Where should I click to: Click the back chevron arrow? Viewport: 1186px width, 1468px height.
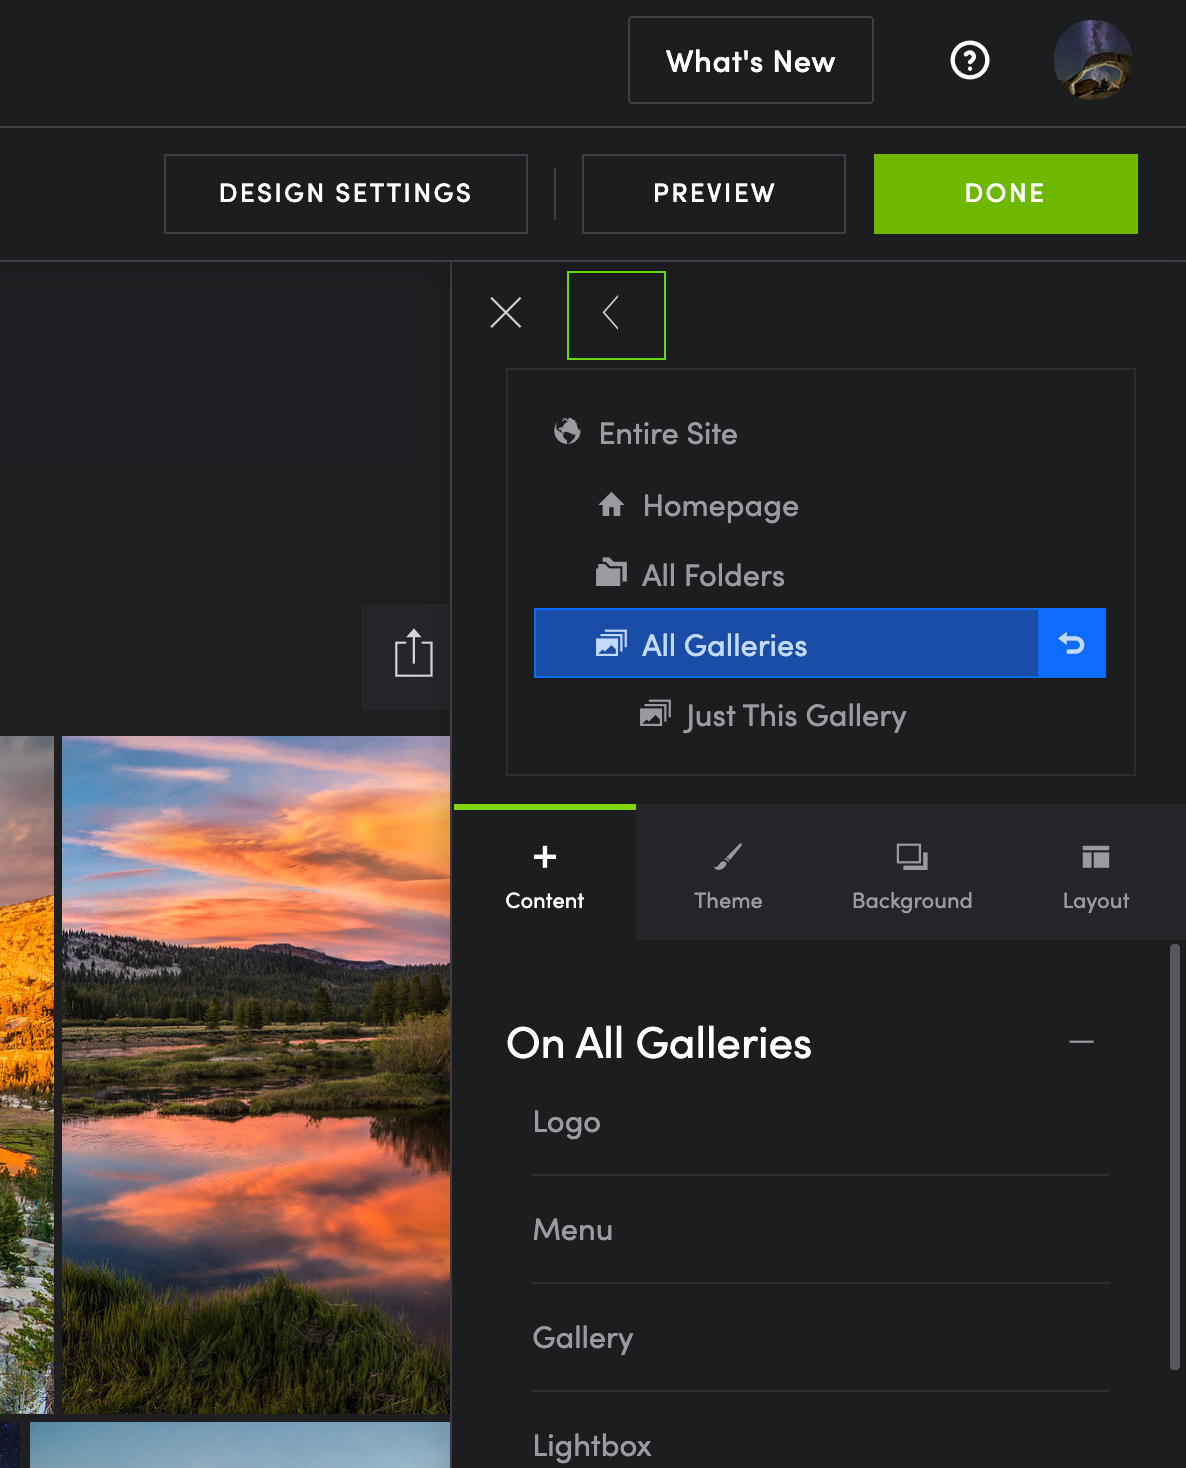(615, 314)
